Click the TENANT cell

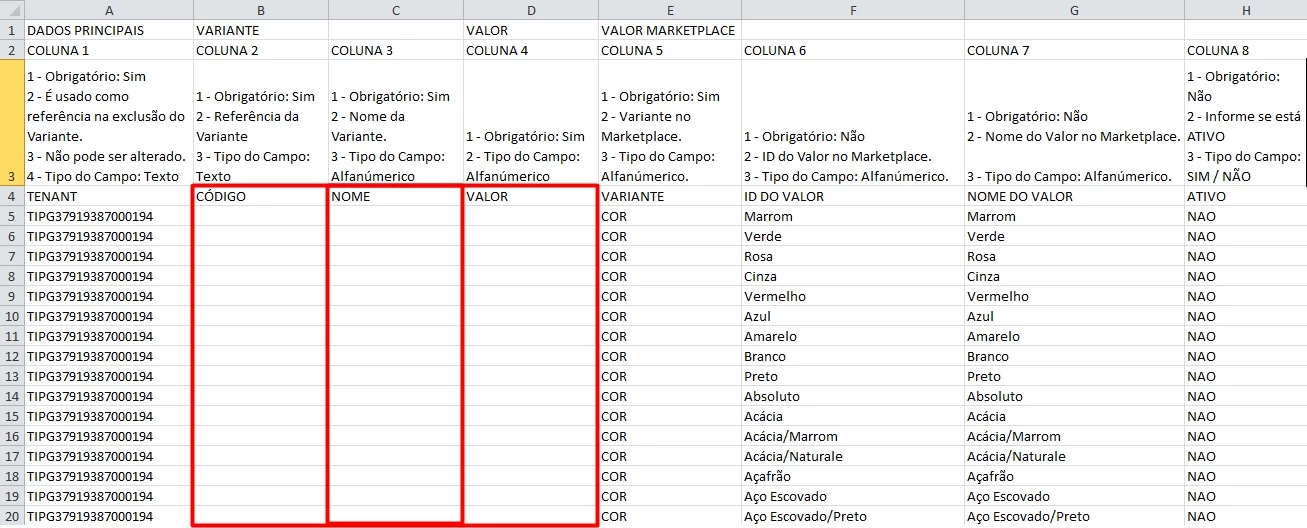108,197
